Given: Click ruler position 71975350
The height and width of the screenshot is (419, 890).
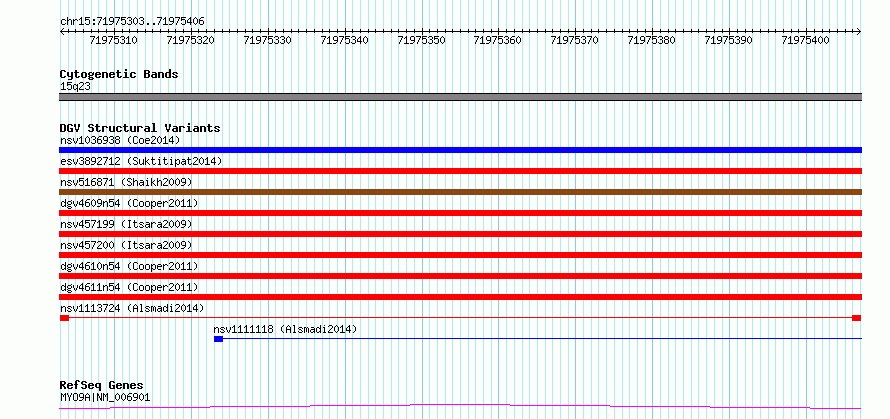Looking at the screenshot, I should click(x=421, y=40).
